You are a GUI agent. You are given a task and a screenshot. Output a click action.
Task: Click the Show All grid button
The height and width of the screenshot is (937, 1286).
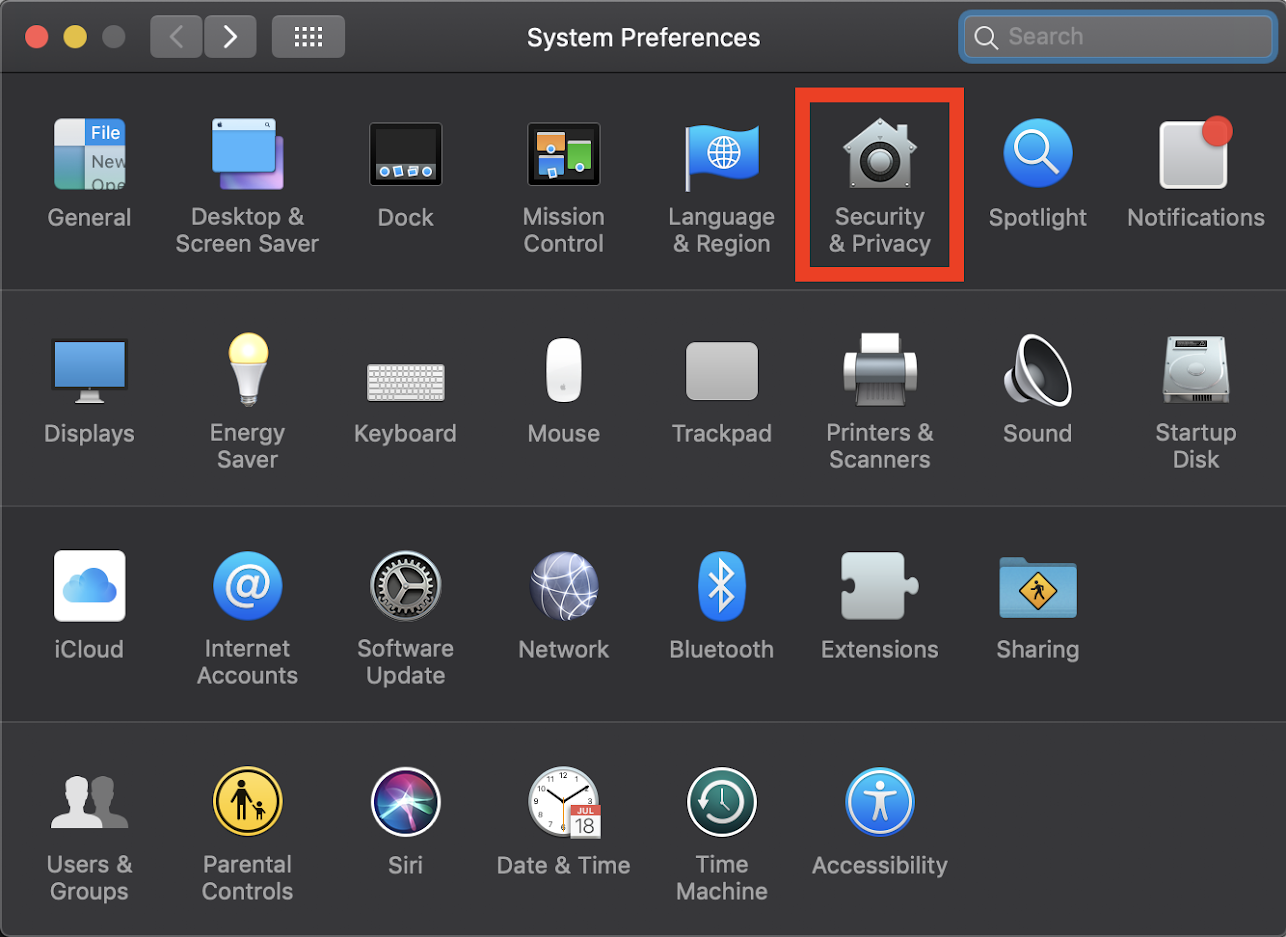tap(308, 37)
